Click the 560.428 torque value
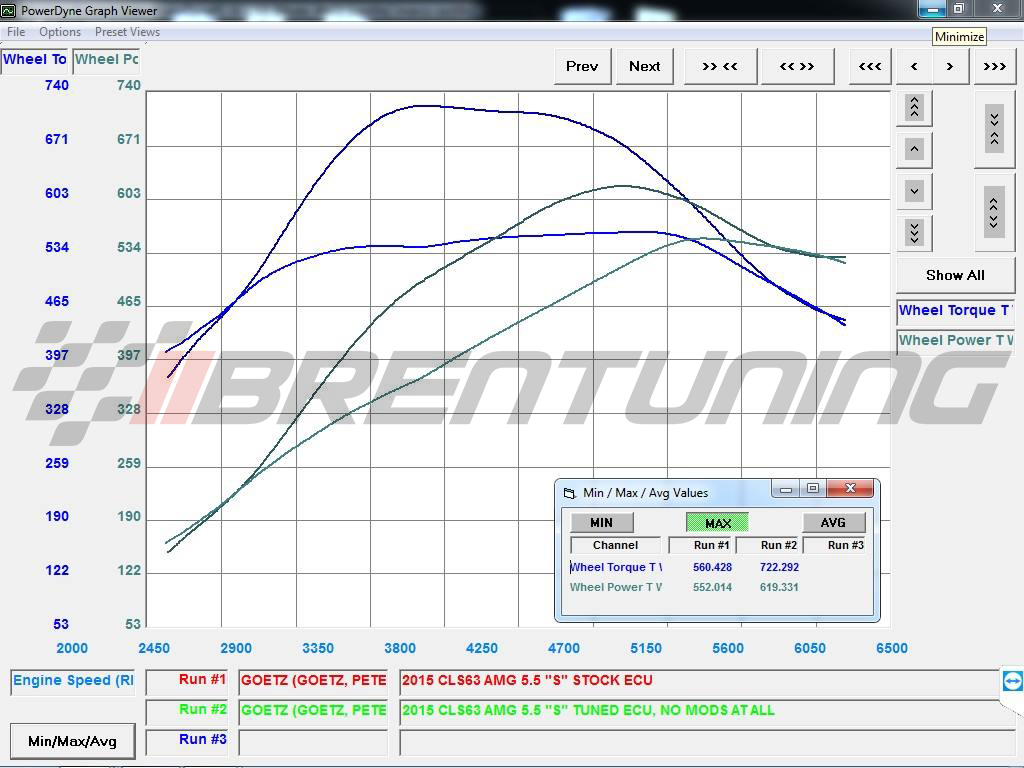Viewport: 1024px width, 768px height. [x=712, y=568]
